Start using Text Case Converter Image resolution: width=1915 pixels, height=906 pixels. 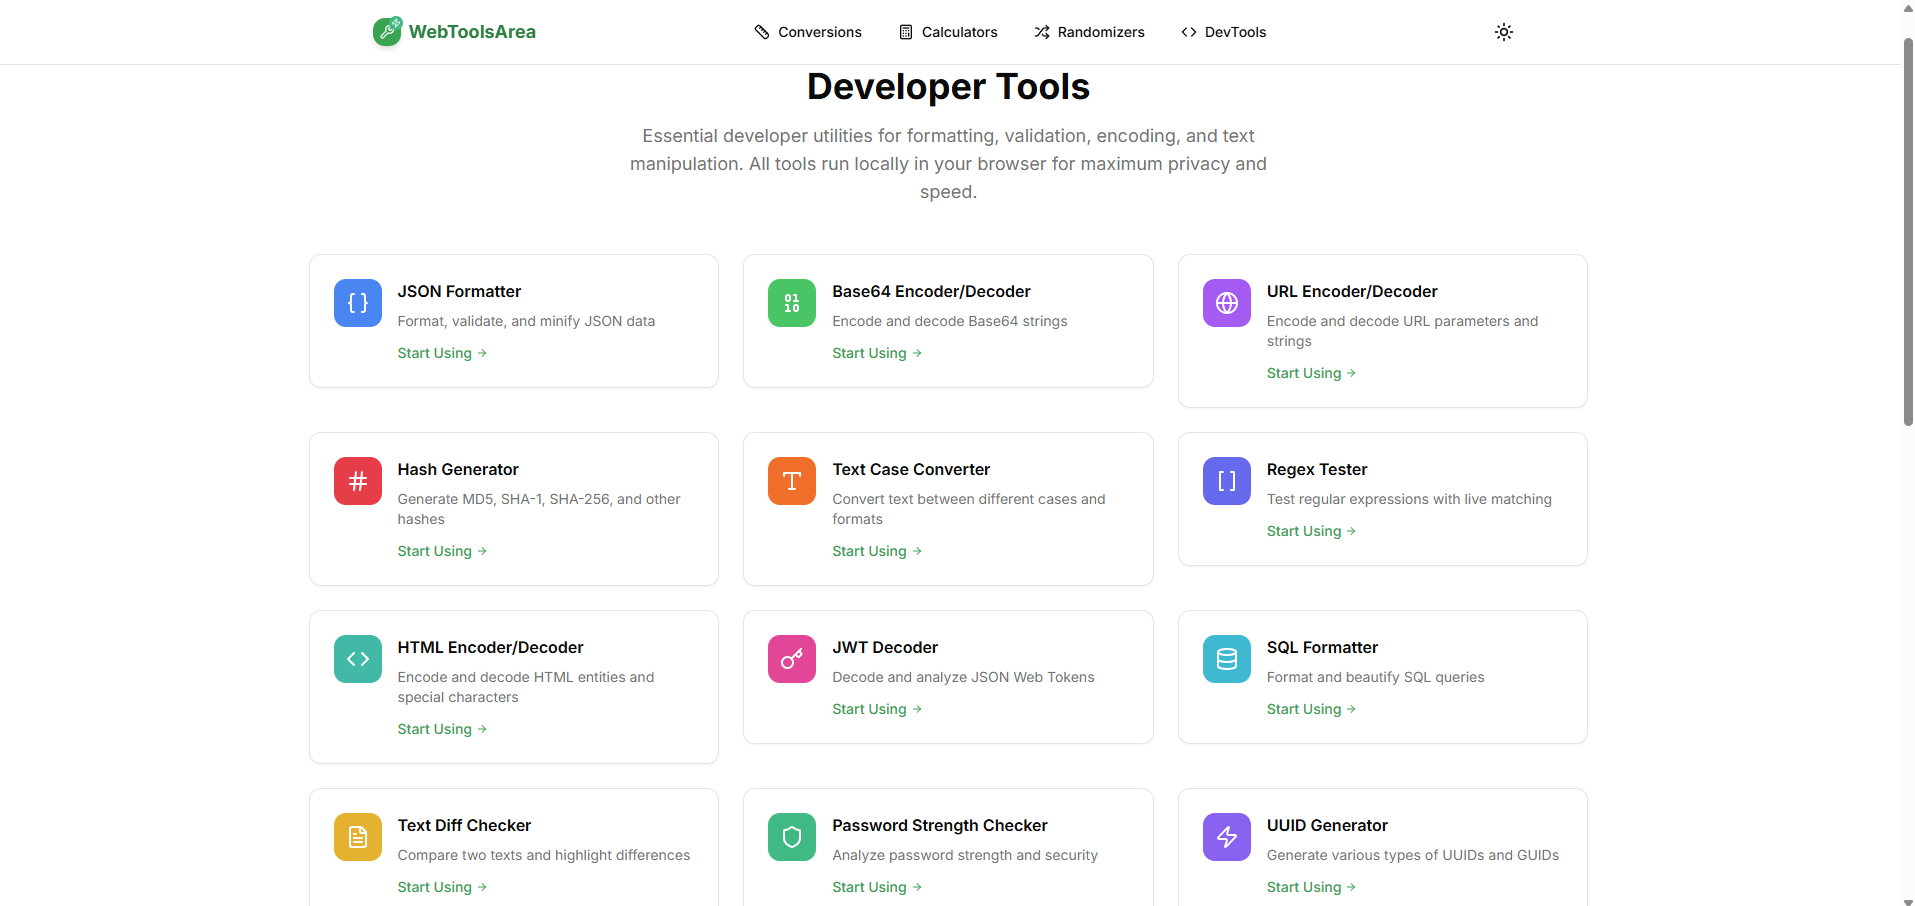(877, 551)
